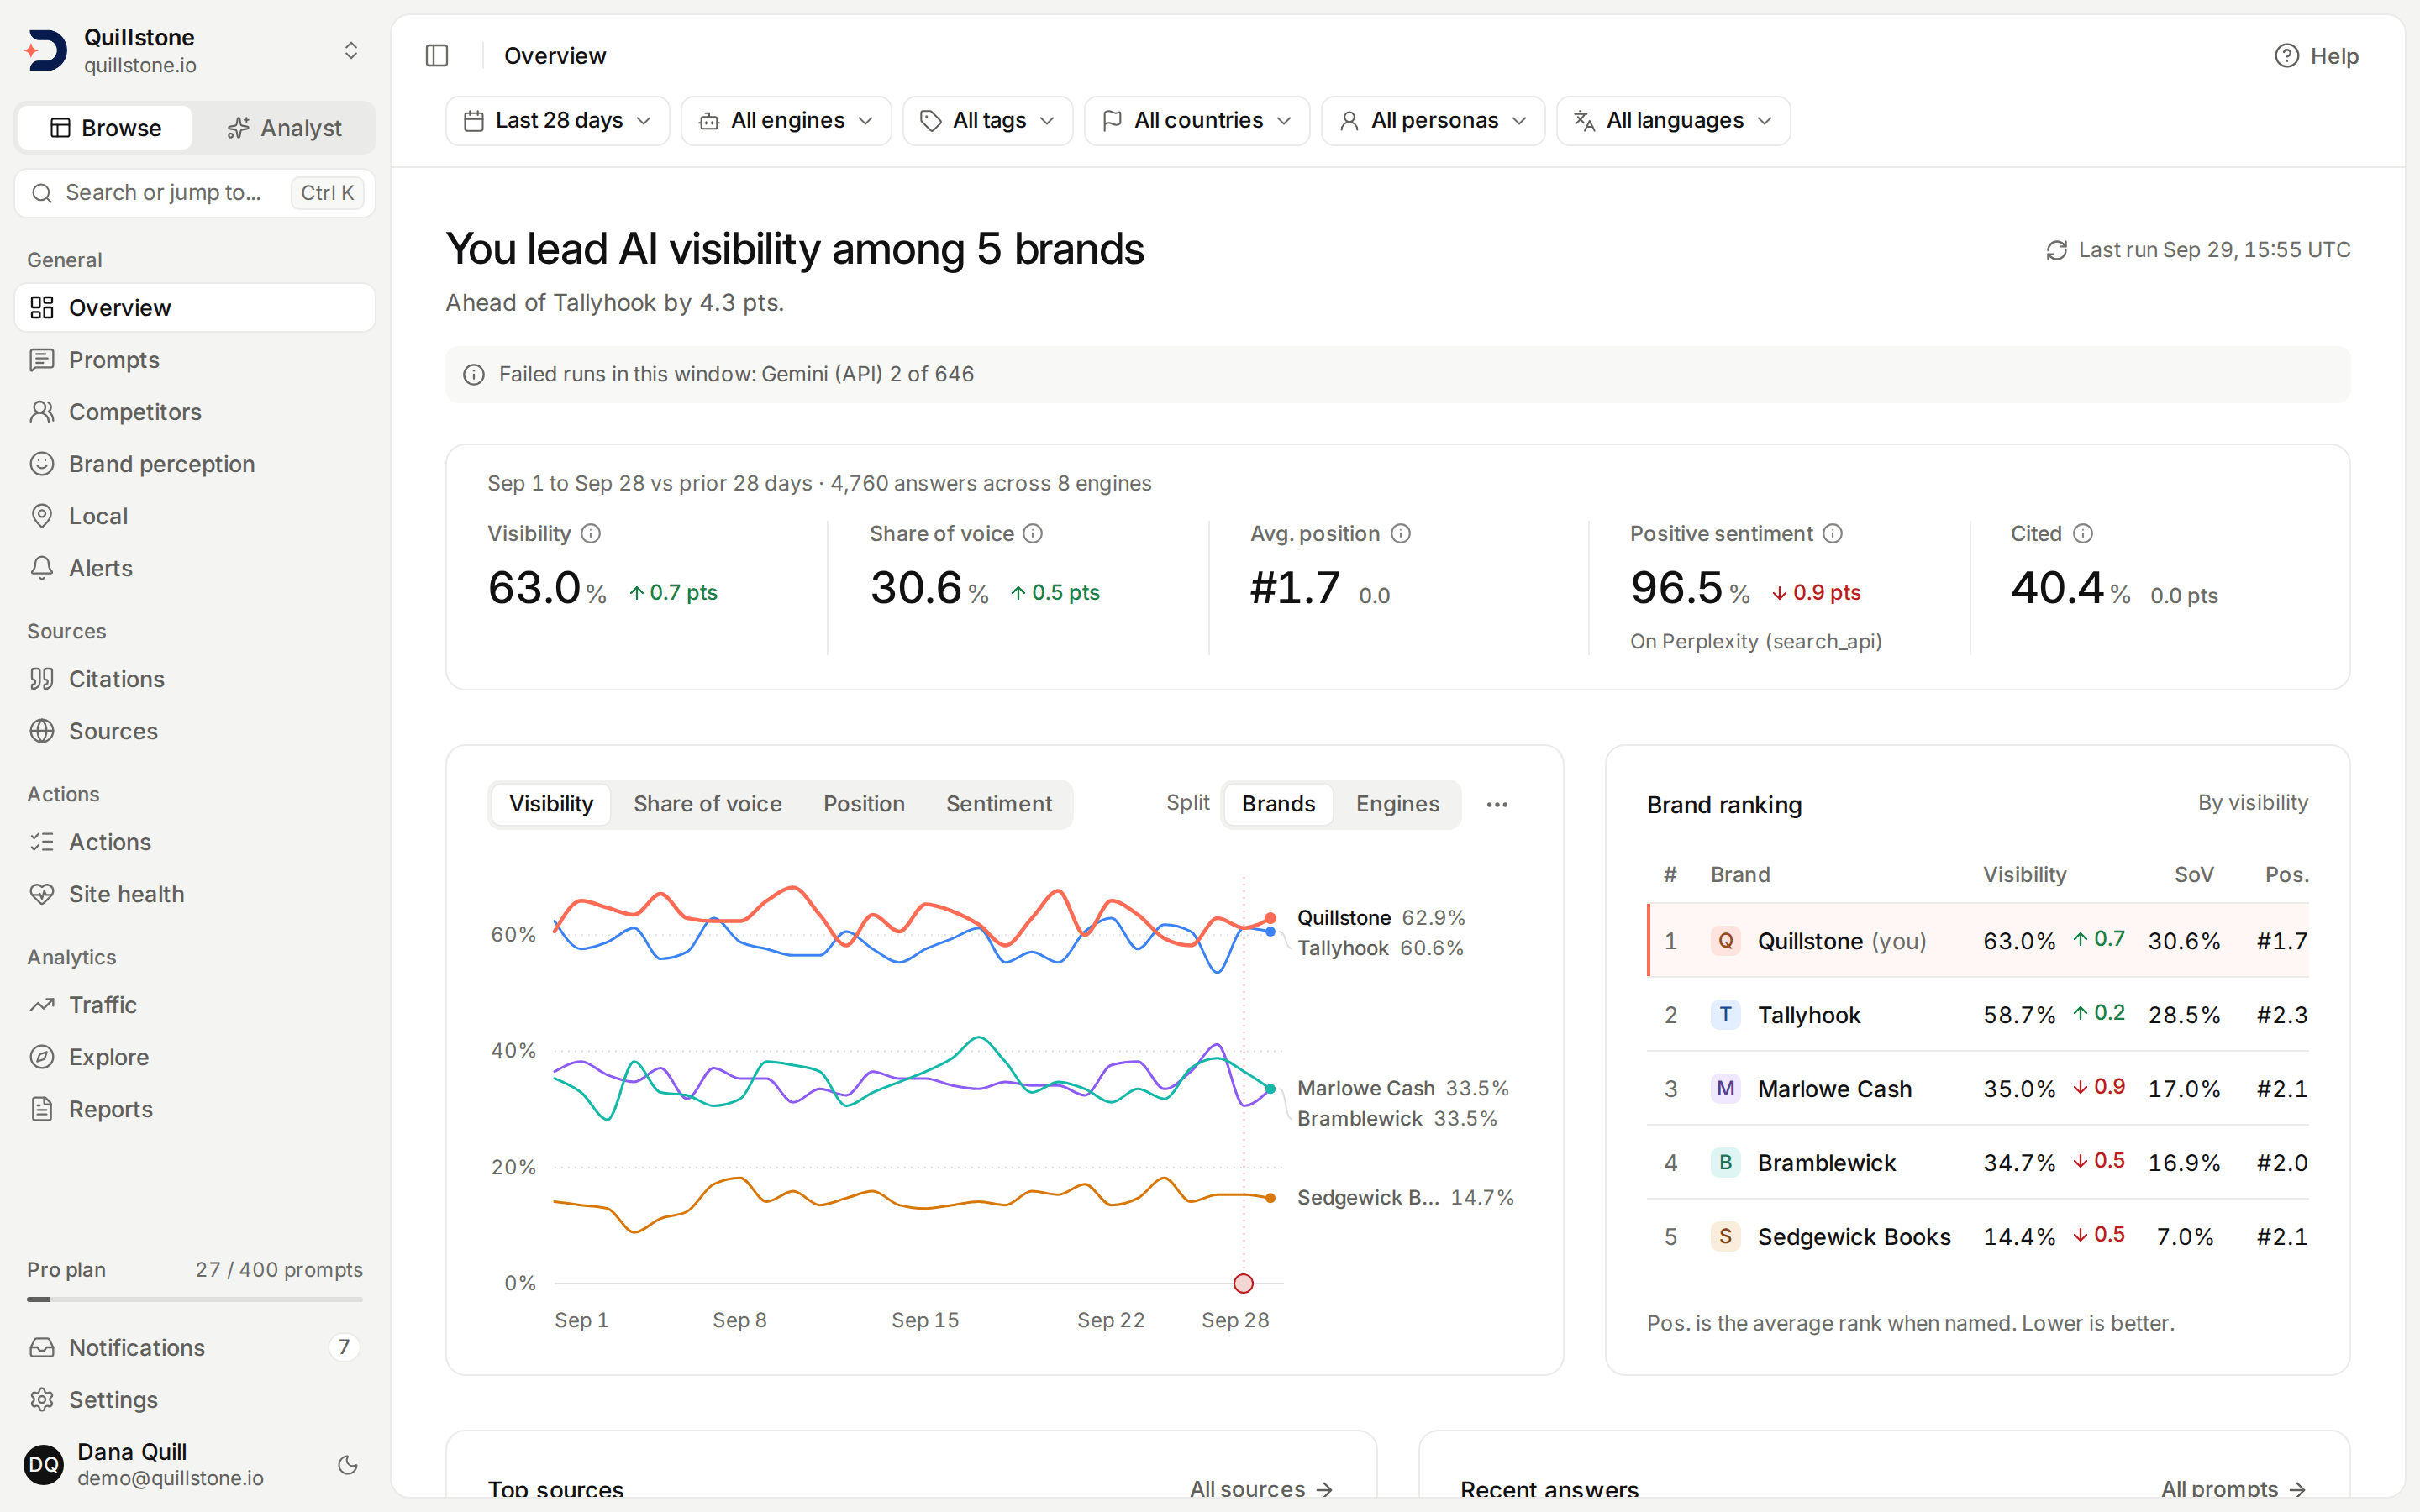Open the chart's three-dot more options

1497,805
